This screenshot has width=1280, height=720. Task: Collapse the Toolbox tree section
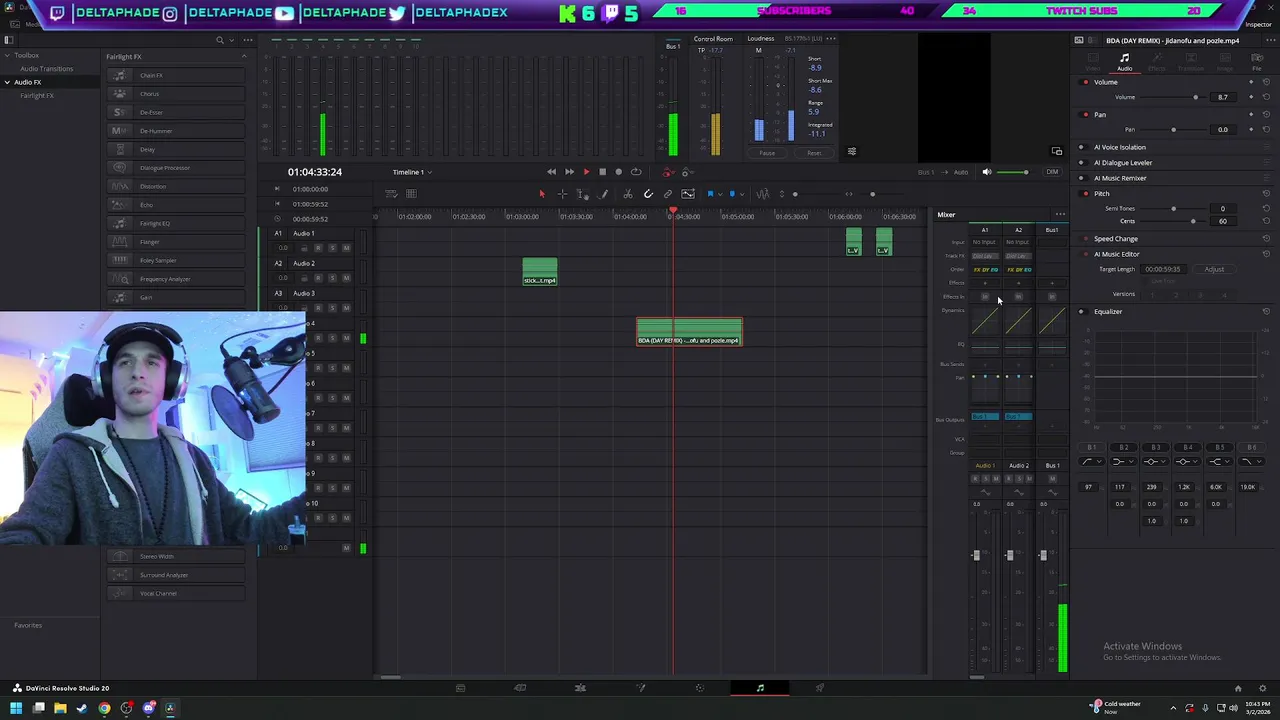tap(8, 55)
